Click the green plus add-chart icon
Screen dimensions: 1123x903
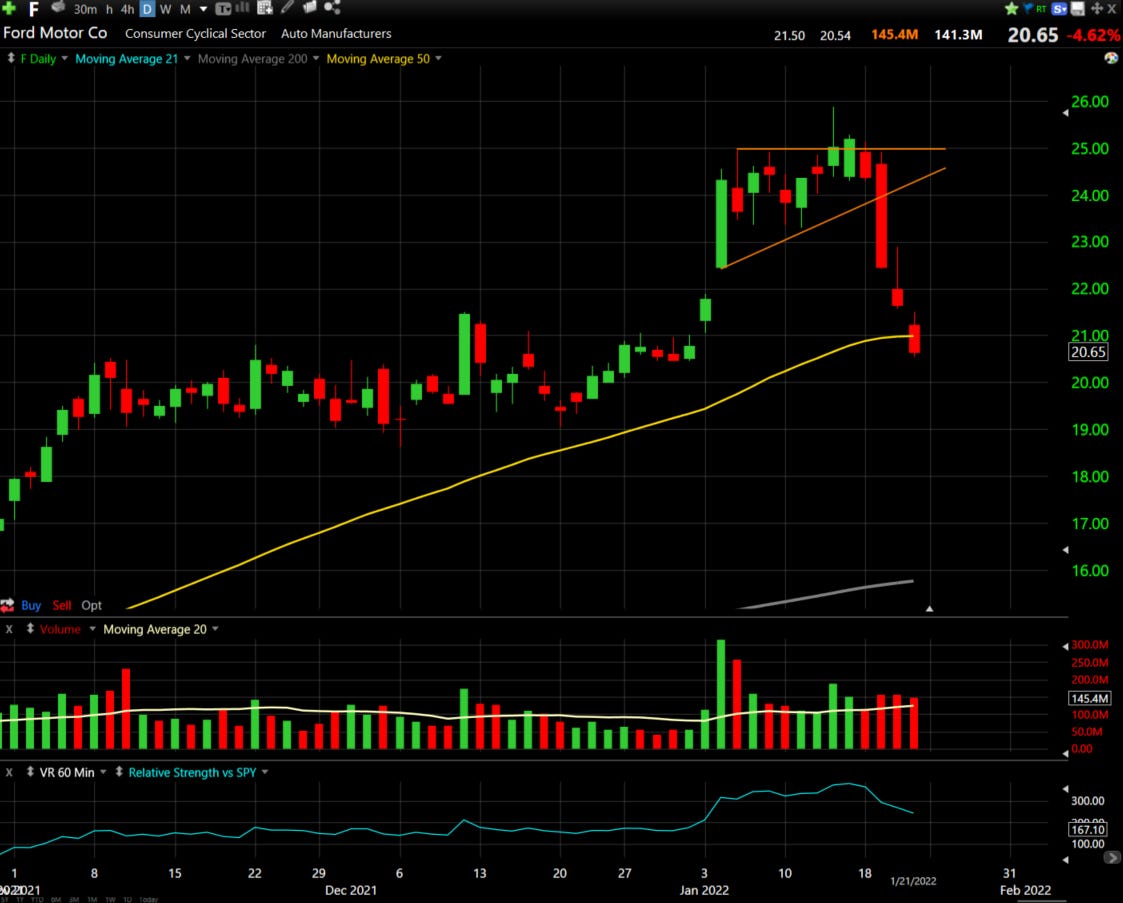click(x=9, y=9)
